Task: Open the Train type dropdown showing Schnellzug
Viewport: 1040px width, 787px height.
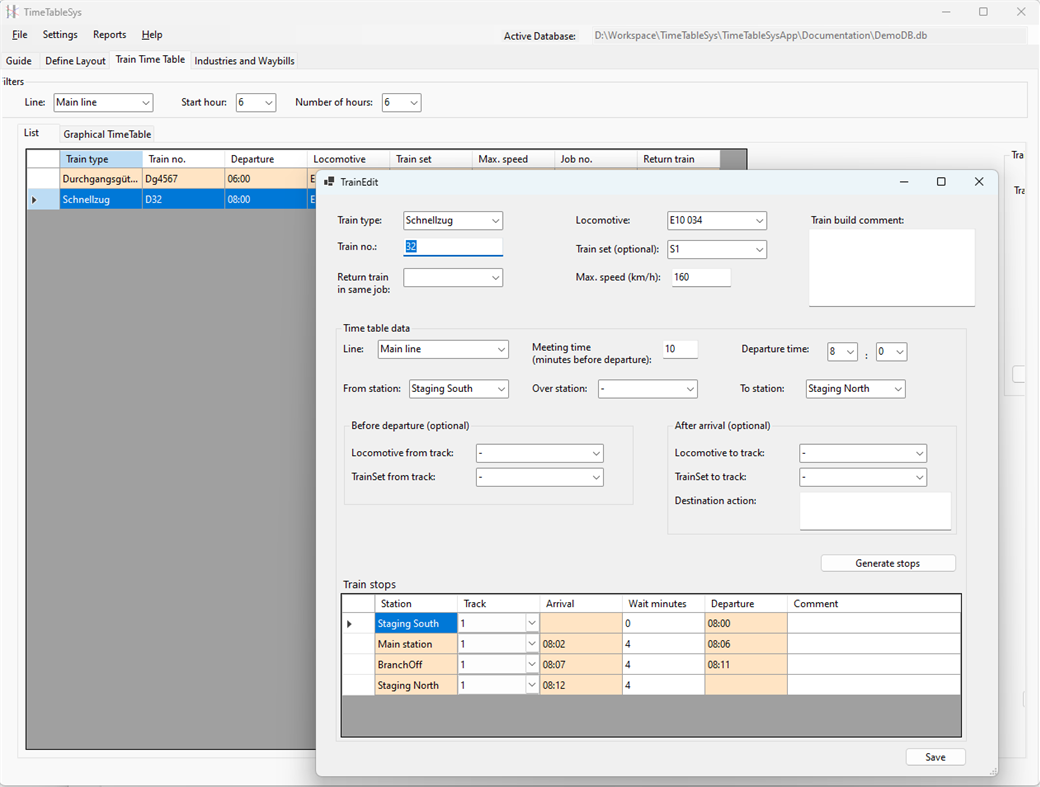Action: (x=494, y=220)
